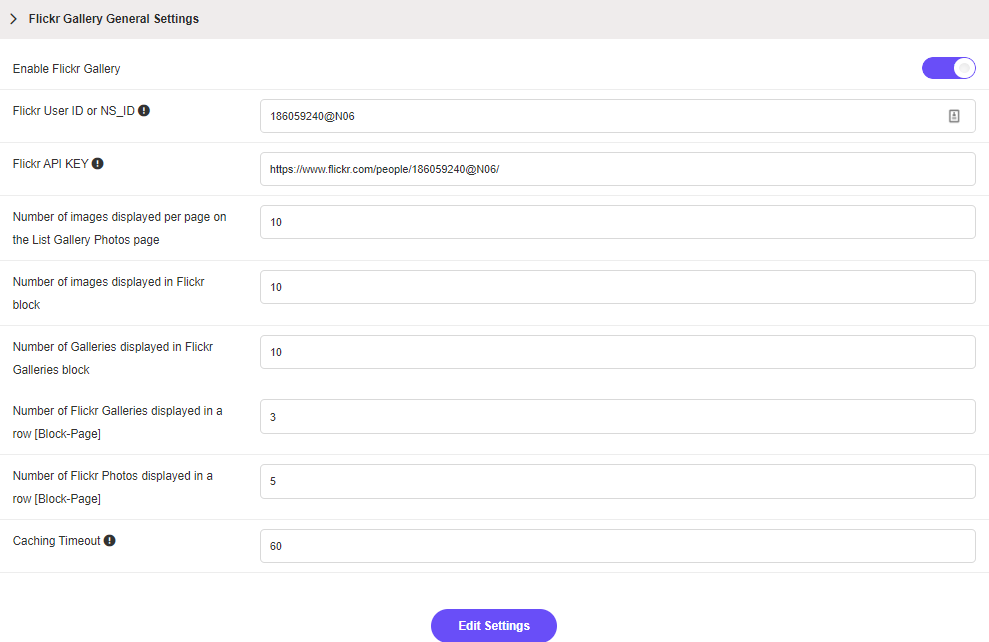The width and height of the screenshot is (989, 642).
Task: Edit the Caching Timeout value field
Action: tap(617, 546)
